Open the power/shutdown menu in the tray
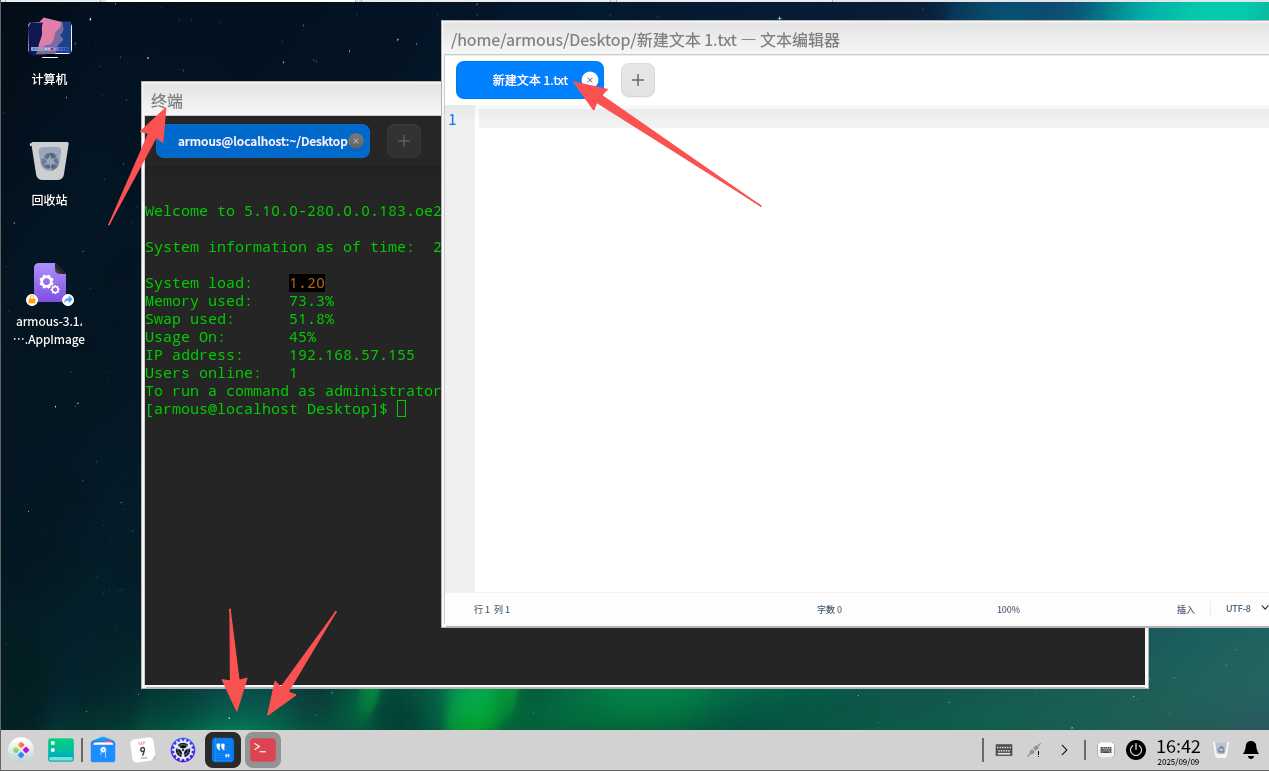The image size is (1269, 771). point(1136,749)
